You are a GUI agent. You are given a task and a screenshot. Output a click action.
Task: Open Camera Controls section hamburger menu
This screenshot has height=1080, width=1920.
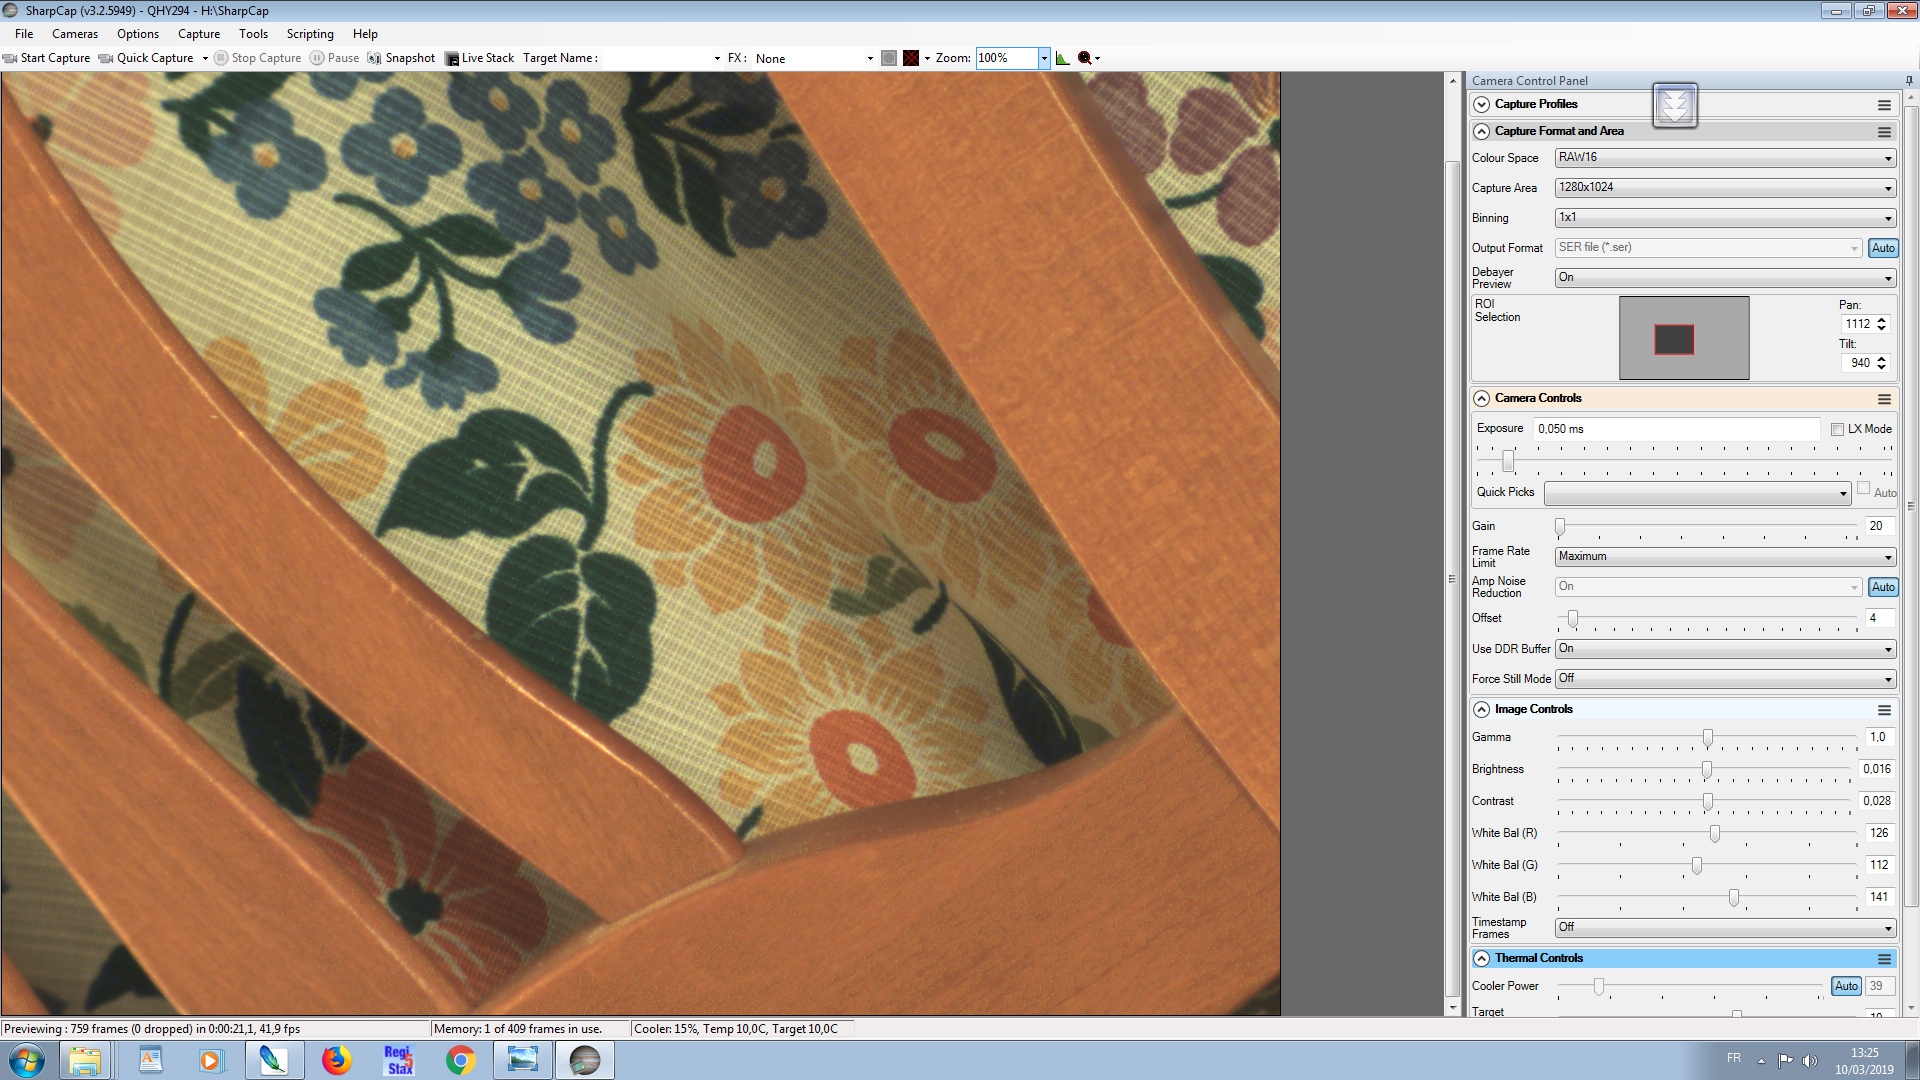(1884, 399)
